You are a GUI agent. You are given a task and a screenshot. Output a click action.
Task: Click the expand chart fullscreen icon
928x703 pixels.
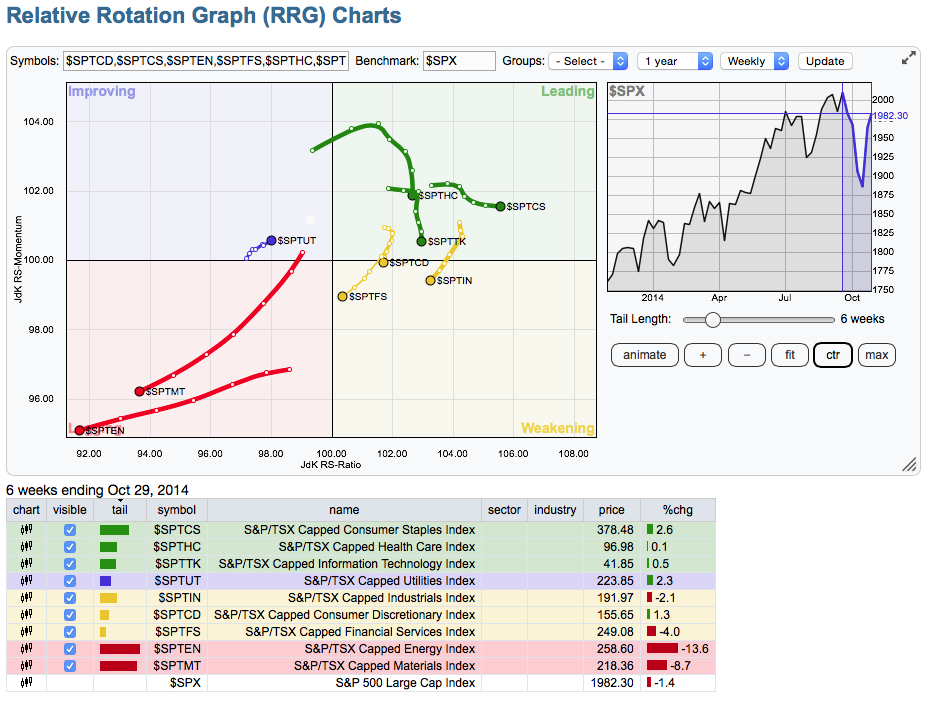(x=908, y=59)
